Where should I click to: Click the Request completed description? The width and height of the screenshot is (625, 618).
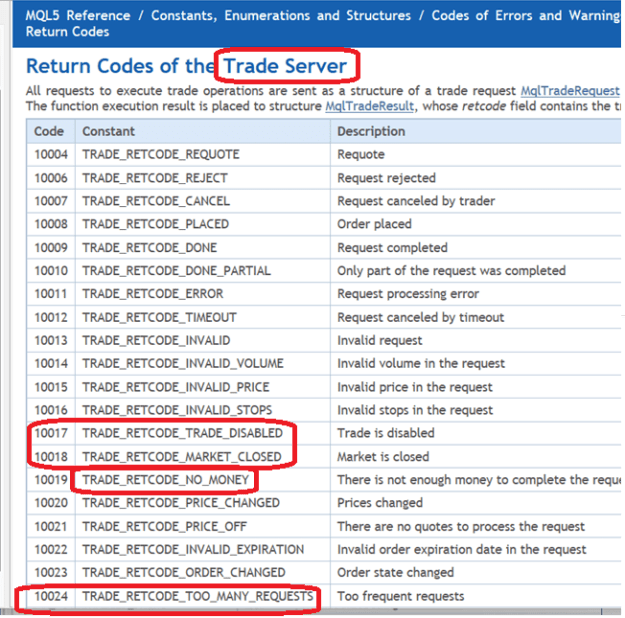point(392,248)
